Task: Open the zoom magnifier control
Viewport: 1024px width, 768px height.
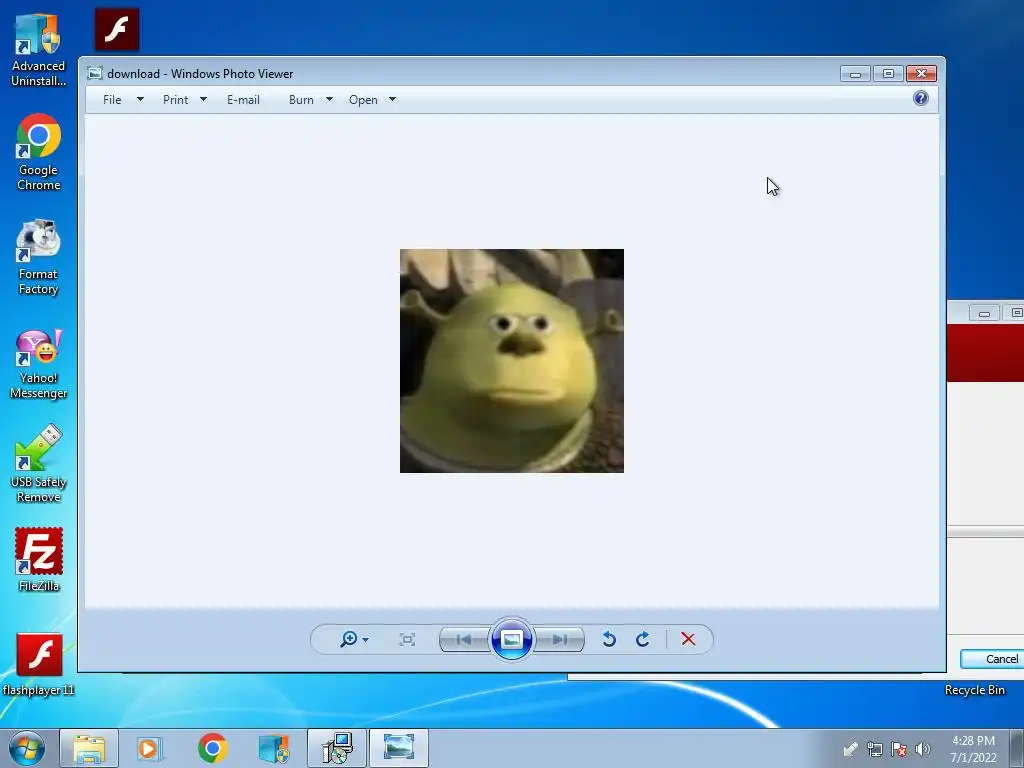Action: click(x=349, y=639)
